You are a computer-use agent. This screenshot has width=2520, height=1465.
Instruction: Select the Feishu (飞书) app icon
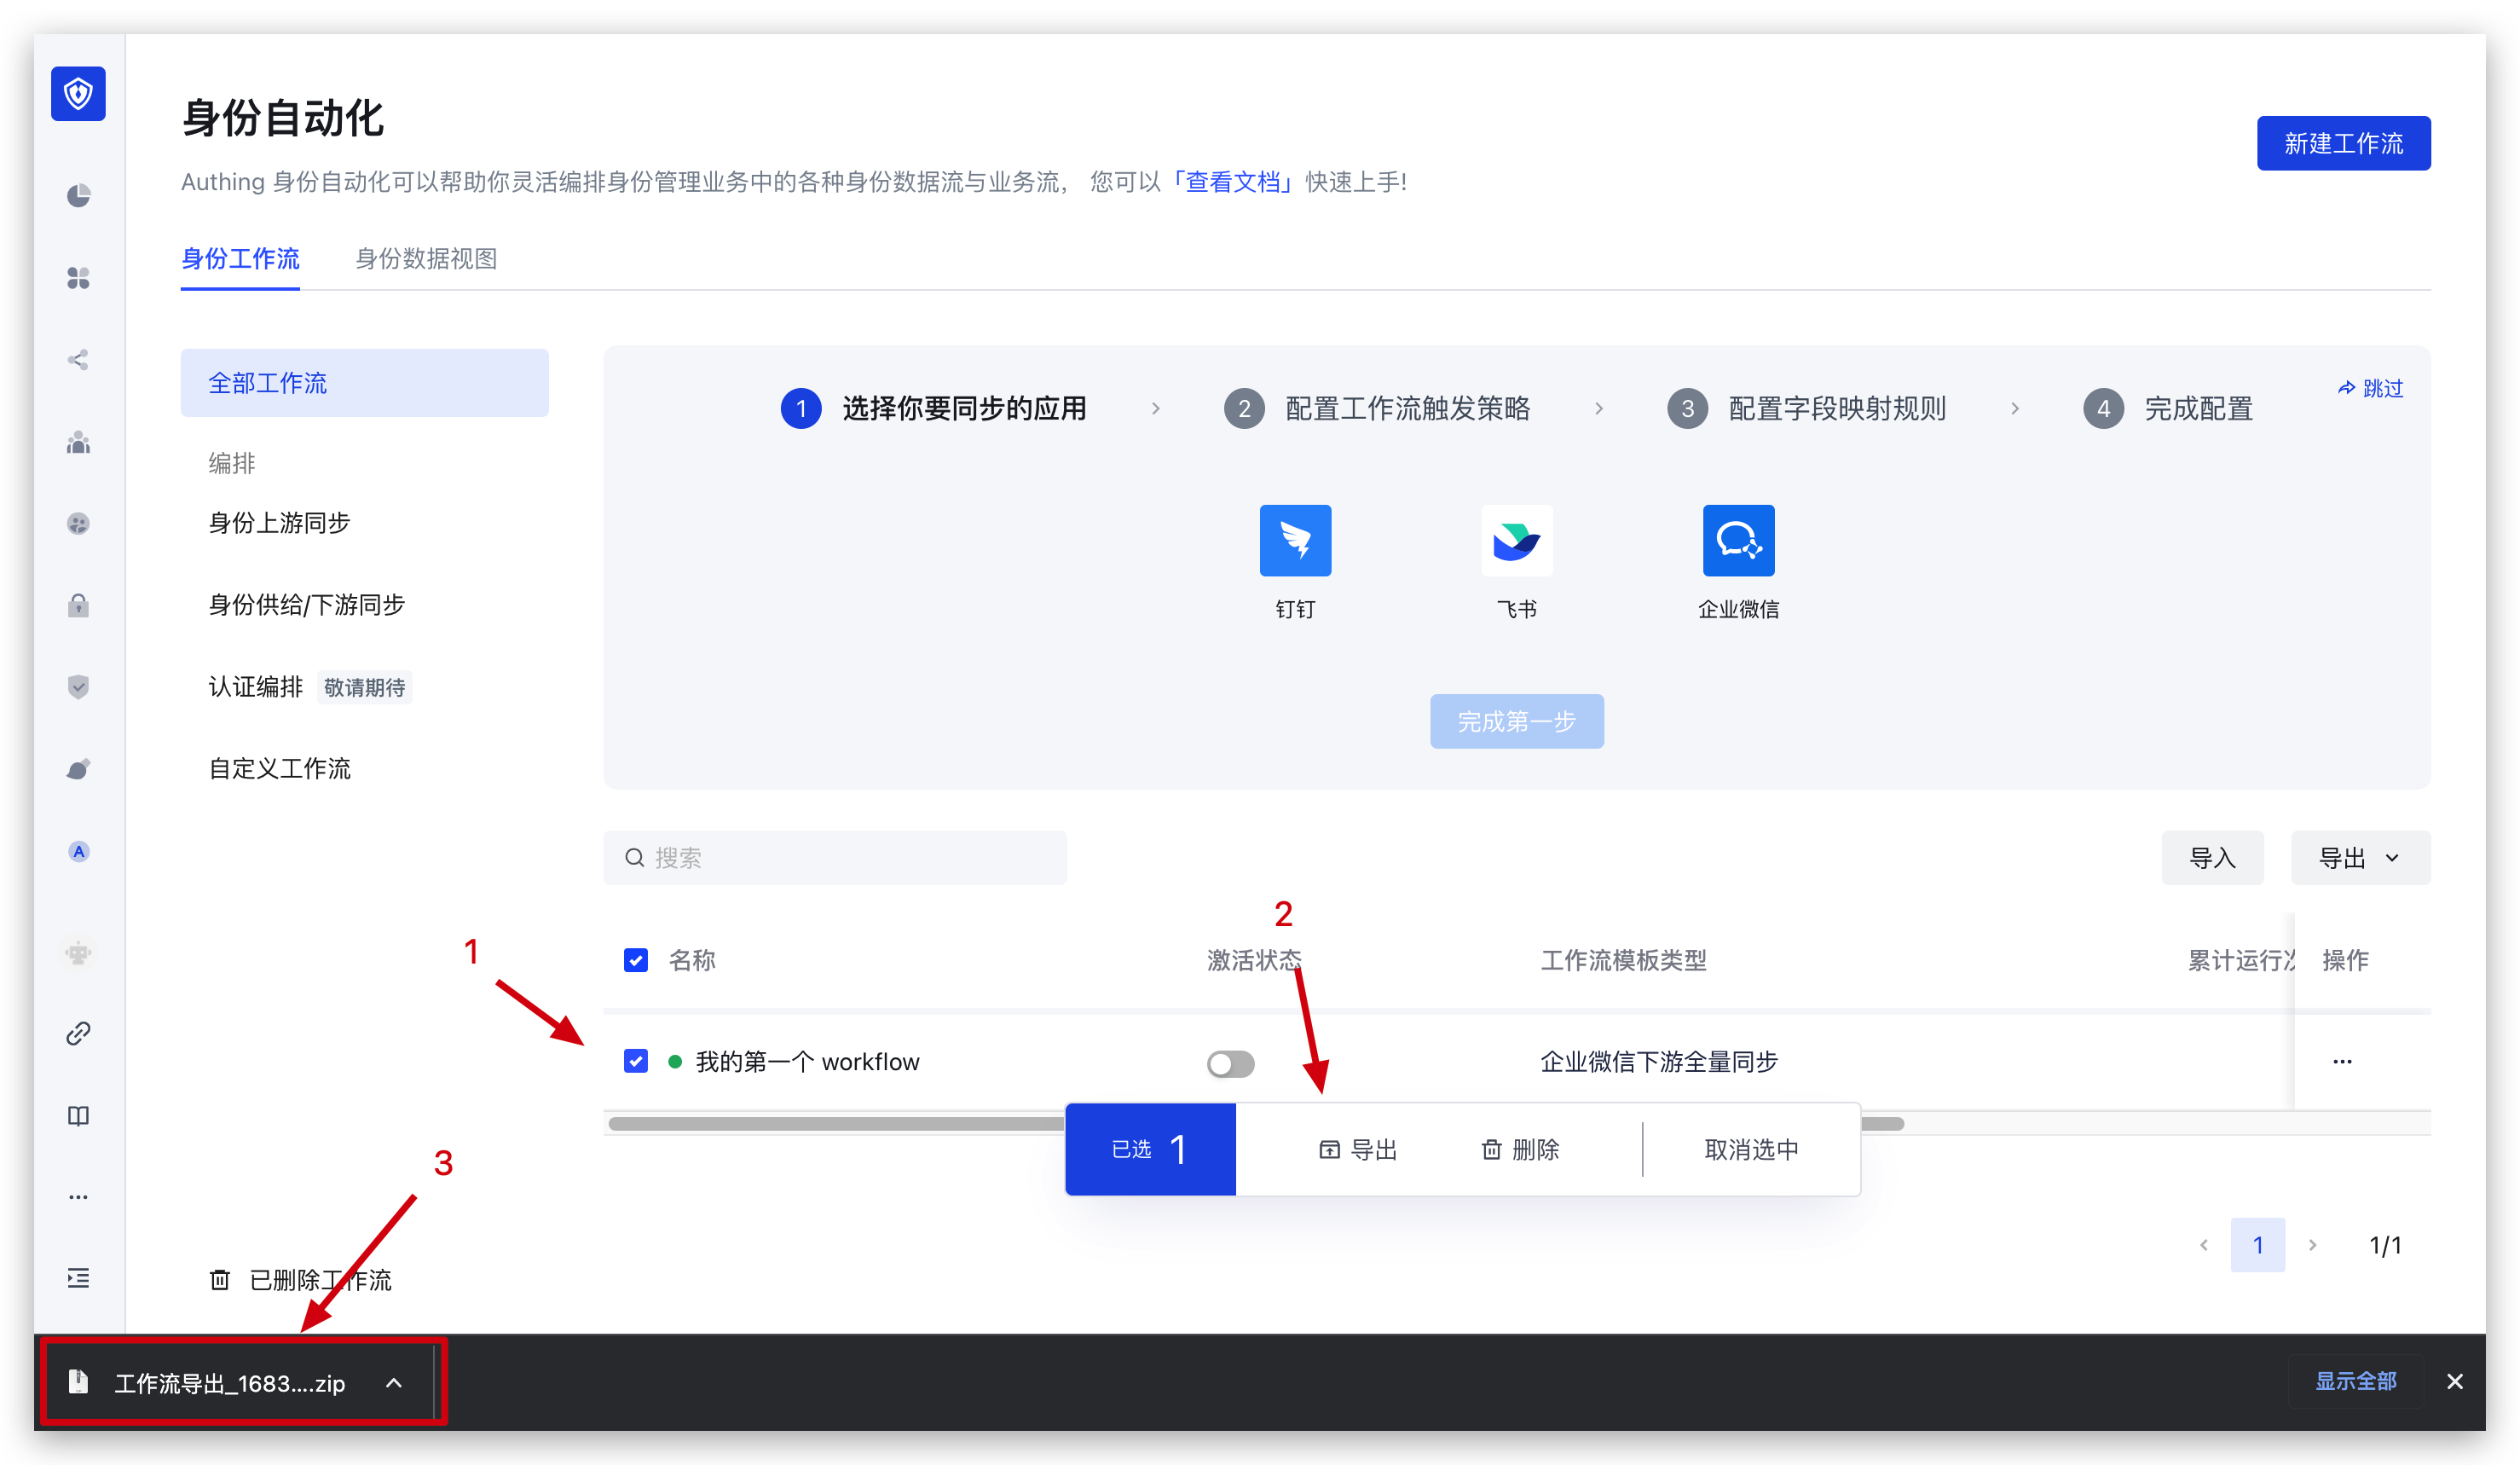[1516, 541]
